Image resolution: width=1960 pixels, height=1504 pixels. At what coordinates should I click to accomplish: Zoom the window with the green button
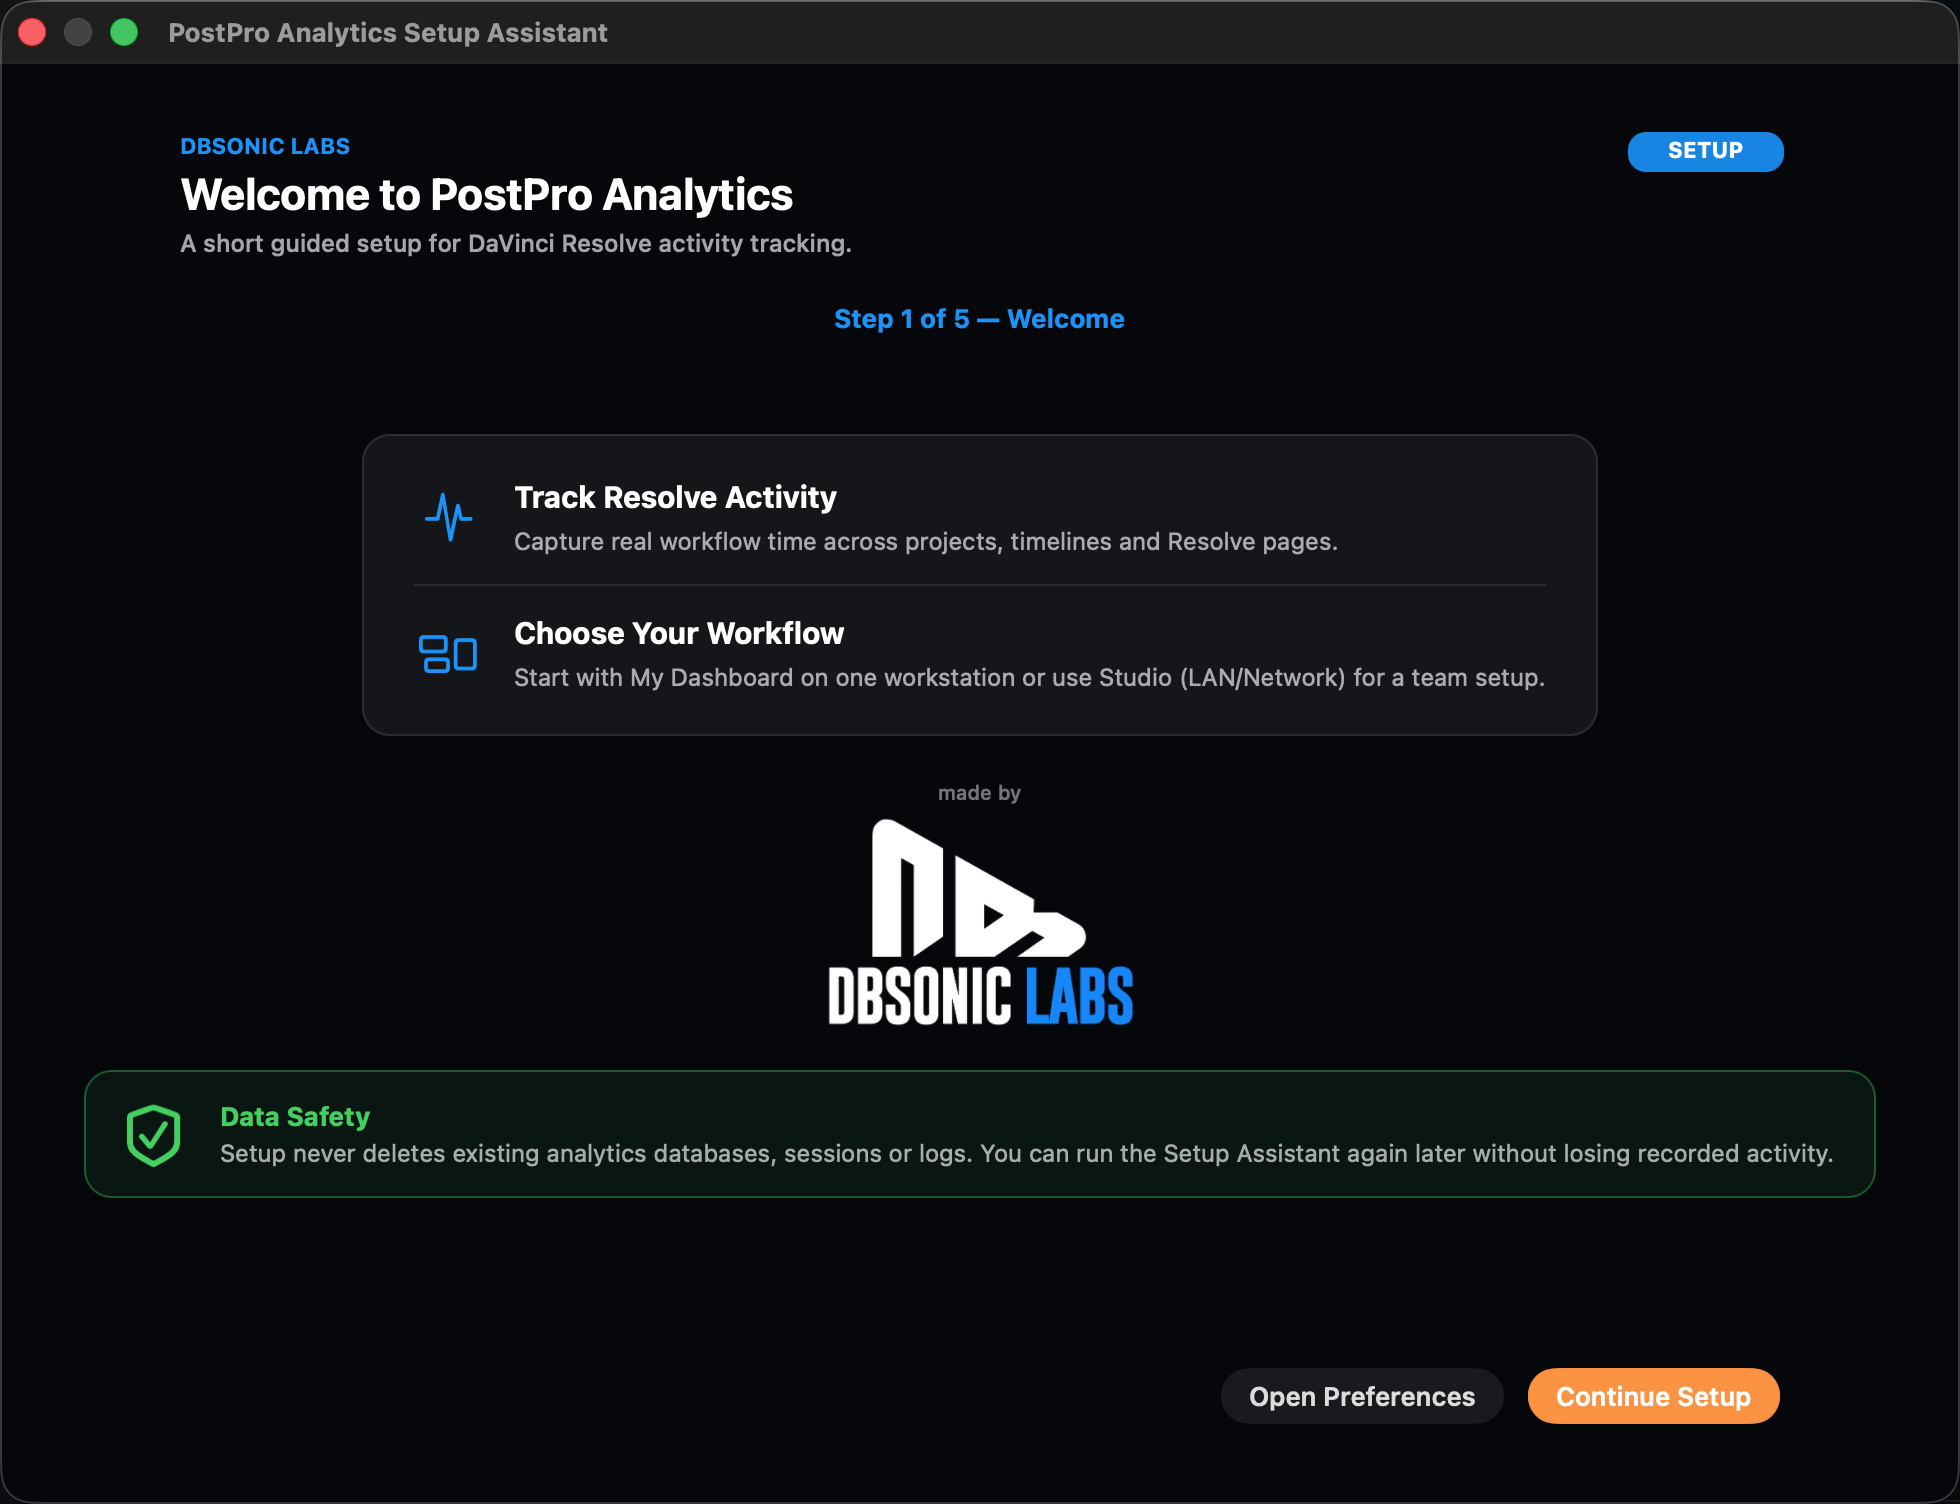pos(124,32)
